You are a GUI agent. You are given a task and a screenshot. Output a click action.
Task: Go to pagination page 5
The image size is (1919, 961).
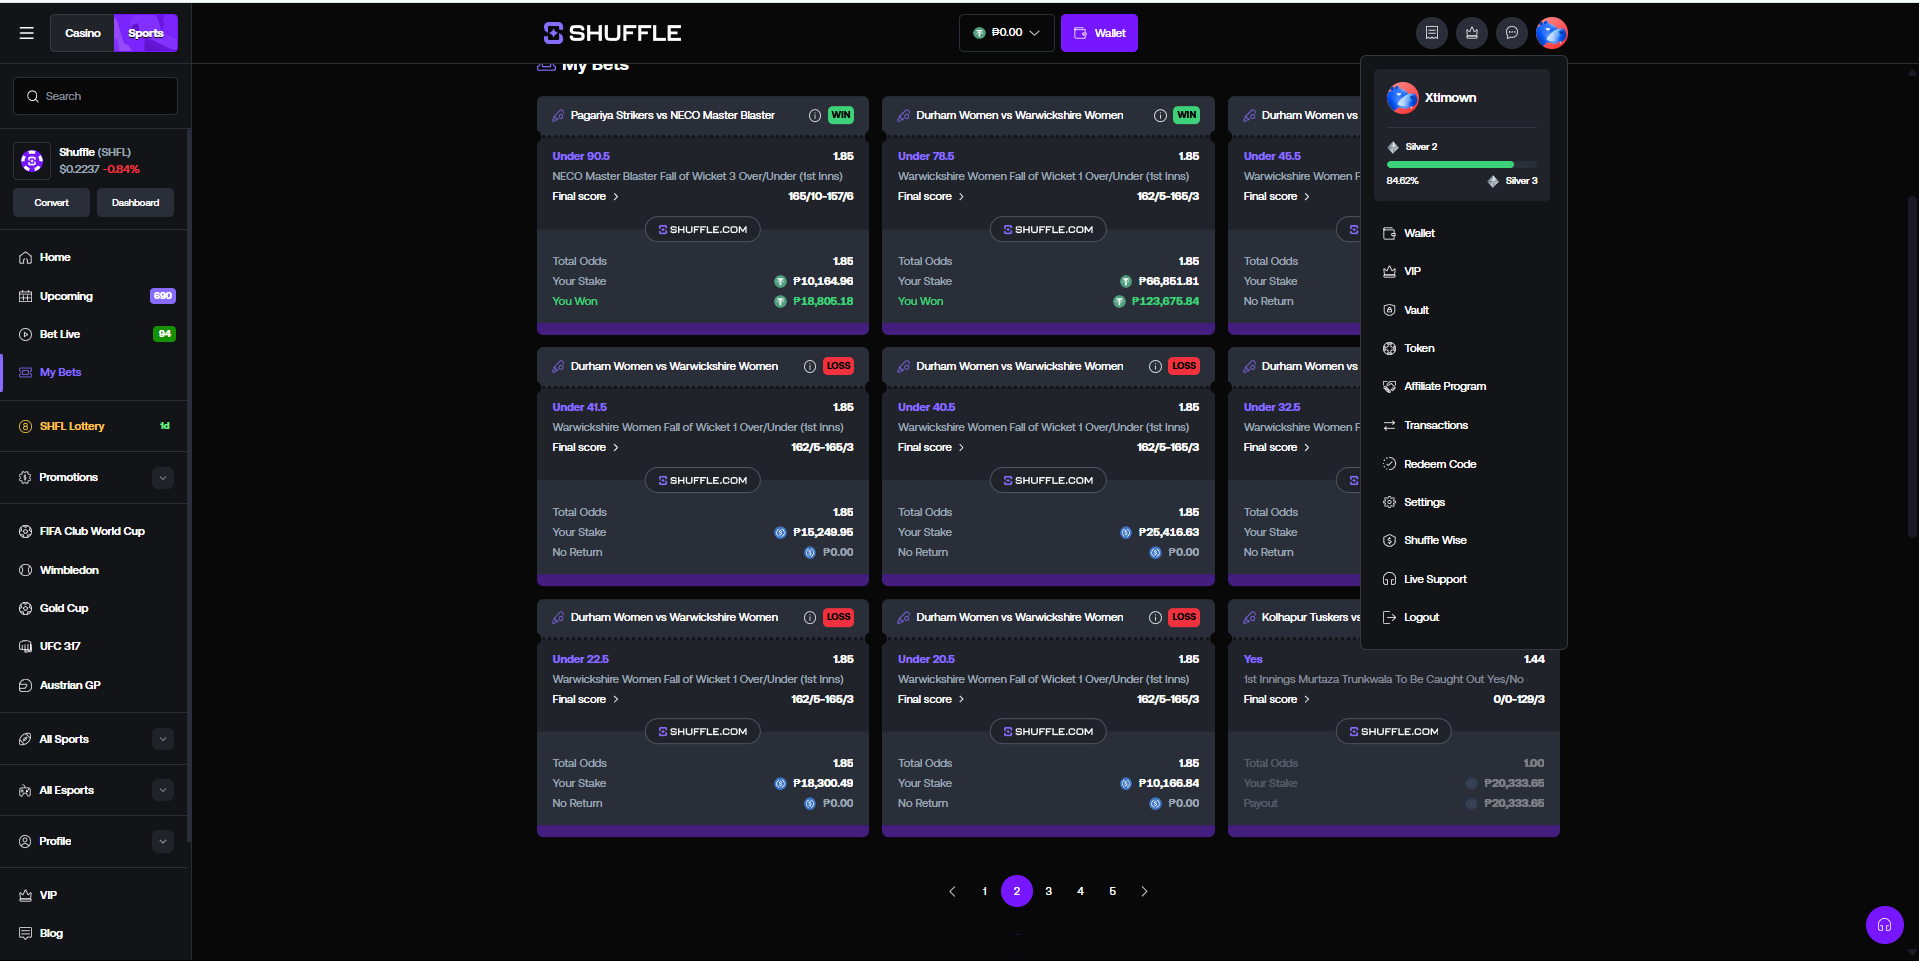tap(1113, 891)
